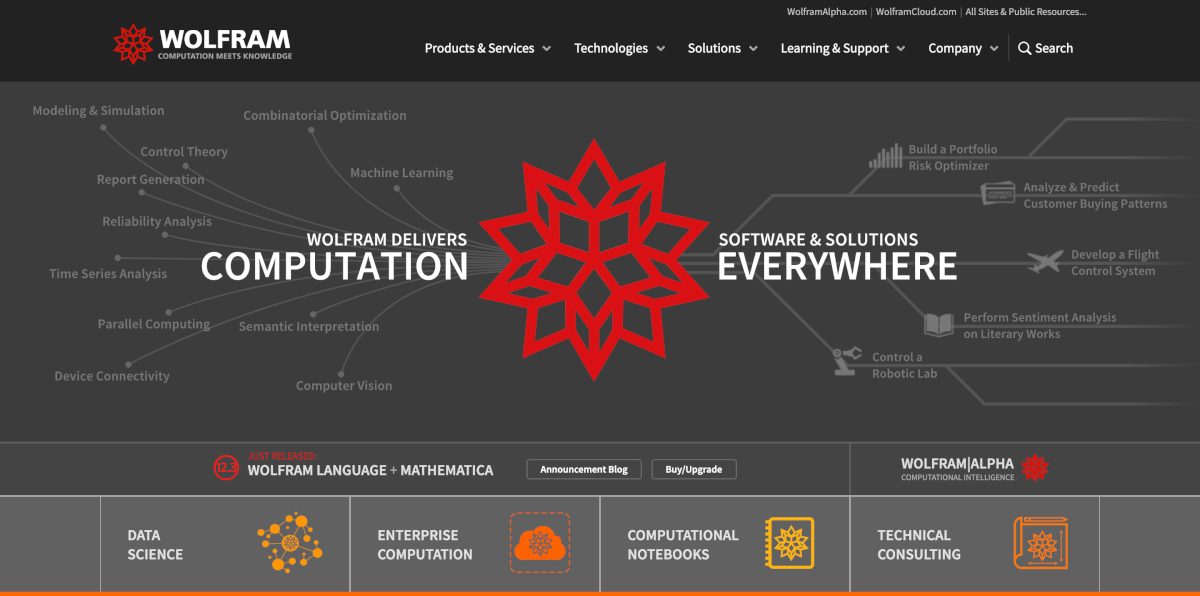Open the Learning & Support menu
1200x596 pixels.
pos(834,48)
